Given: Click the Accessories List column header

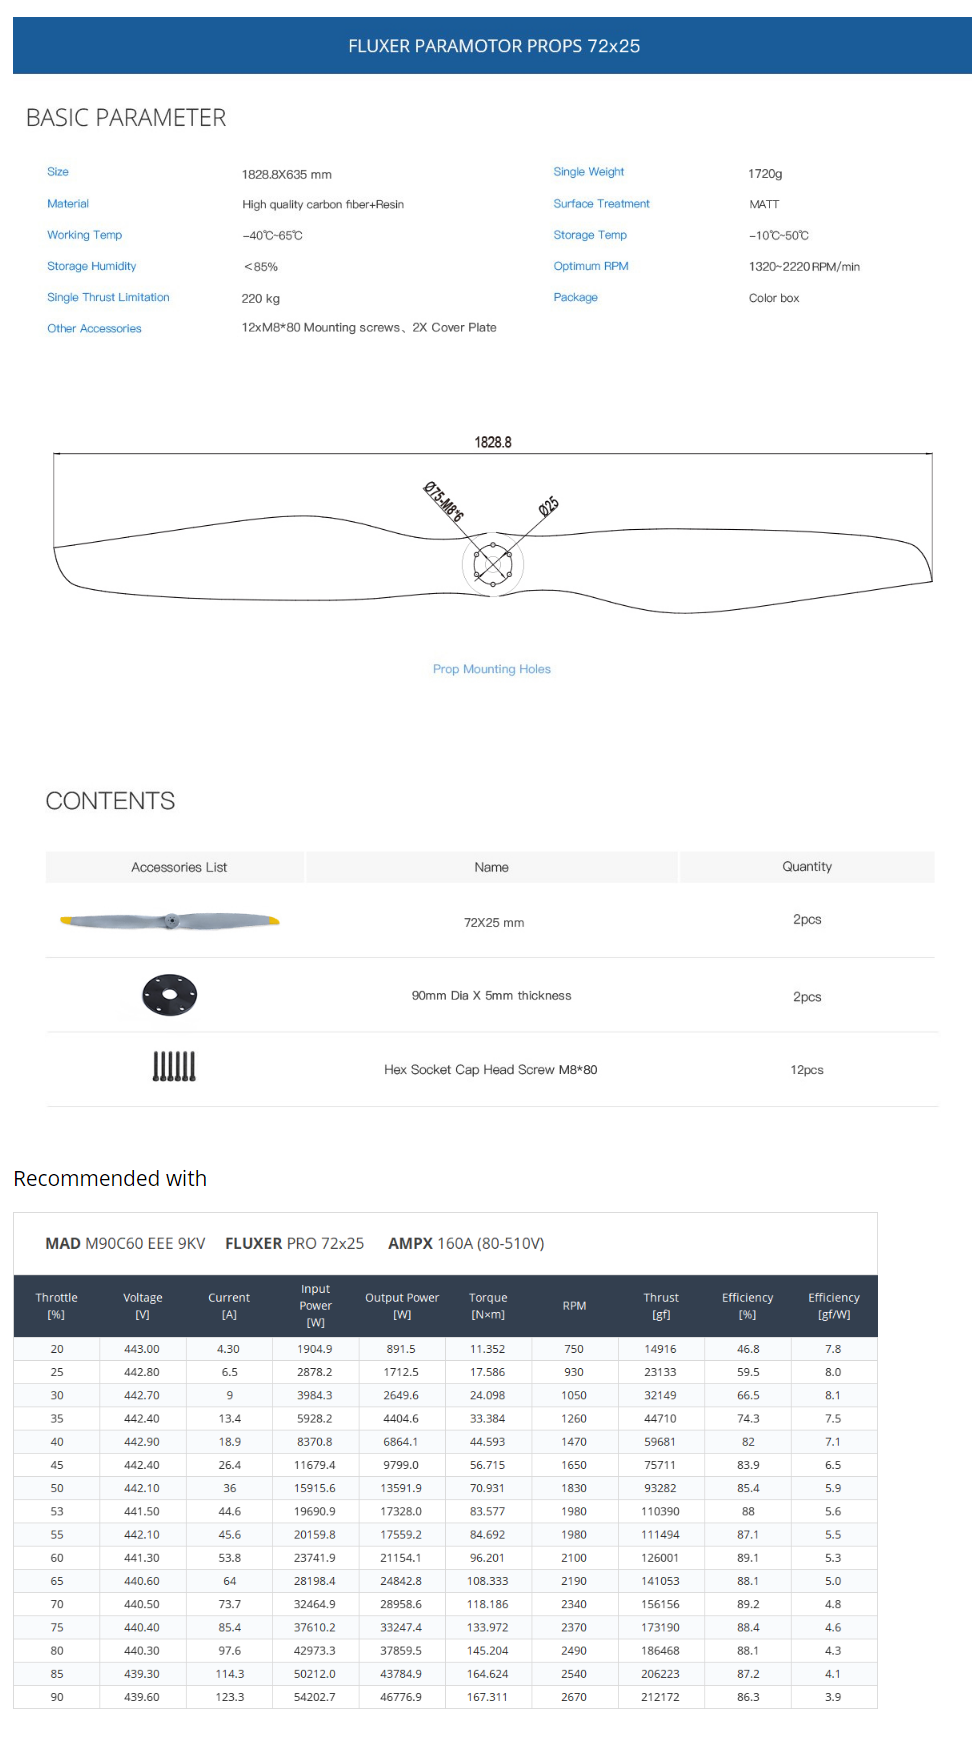Looking at the screenshot, I should point(179,867).
